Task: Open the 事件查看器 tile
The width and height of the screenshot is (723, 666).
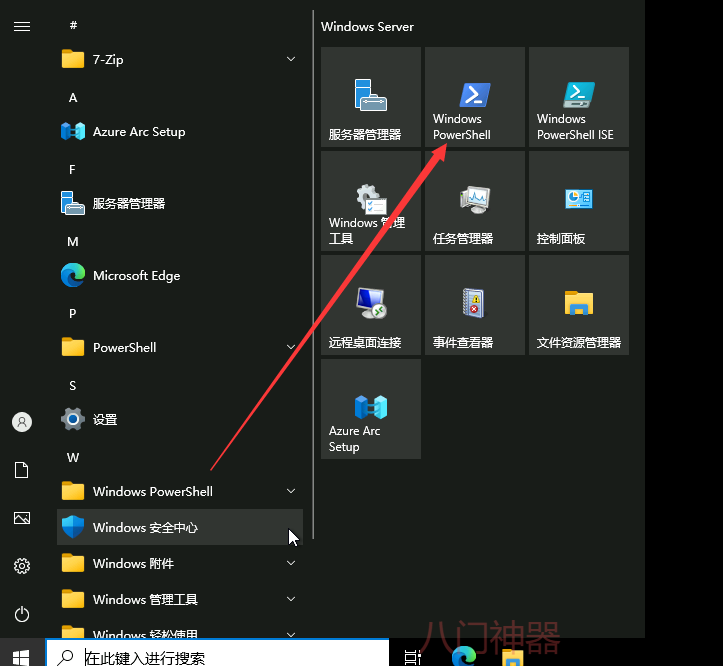Action: [x=474, y=305]
